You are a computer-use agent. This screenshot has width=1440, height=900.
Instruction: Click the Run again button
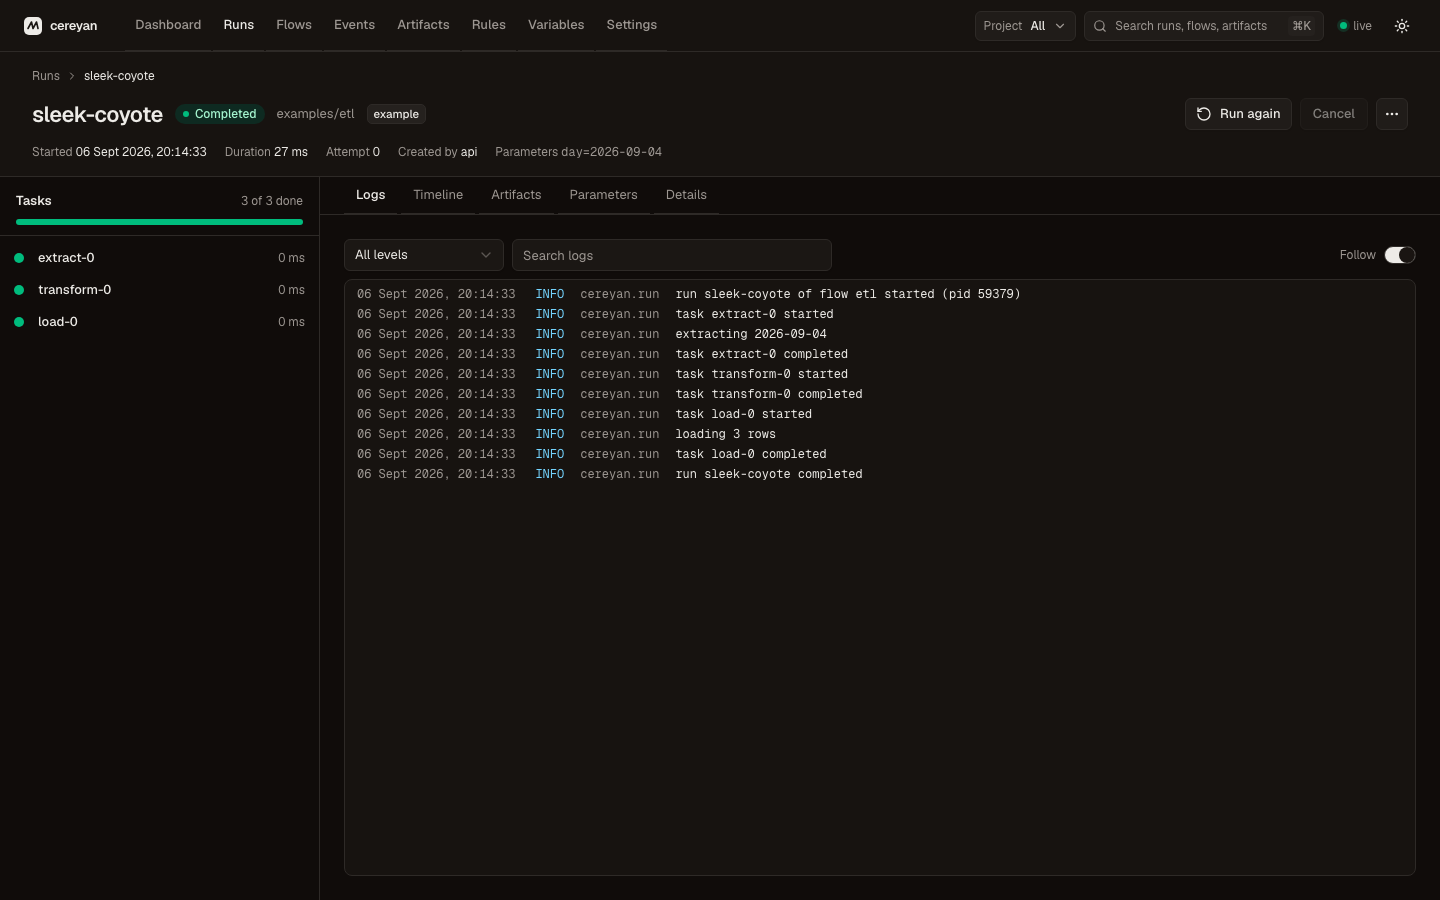[1238, 114]
